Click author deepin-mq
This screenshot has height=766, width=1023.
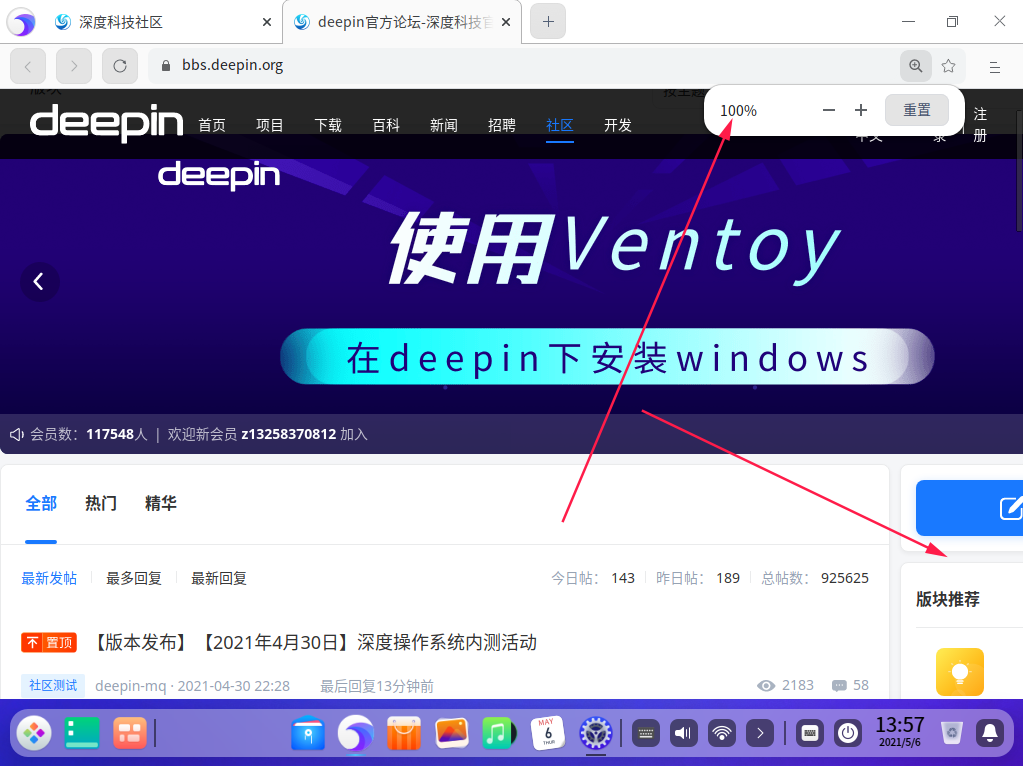point(130,686)
